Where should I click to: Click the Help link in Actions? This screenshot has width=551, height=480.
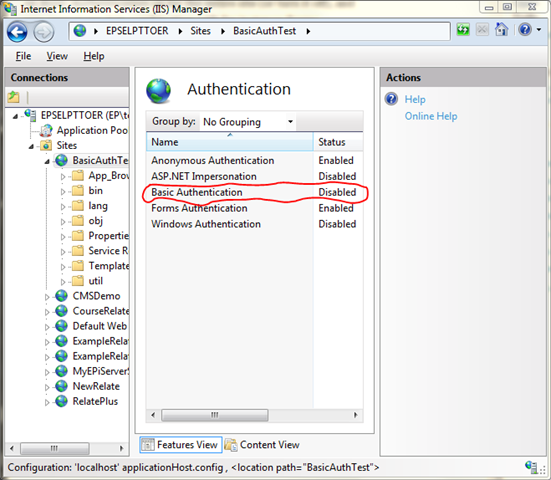tap(415, 99)
